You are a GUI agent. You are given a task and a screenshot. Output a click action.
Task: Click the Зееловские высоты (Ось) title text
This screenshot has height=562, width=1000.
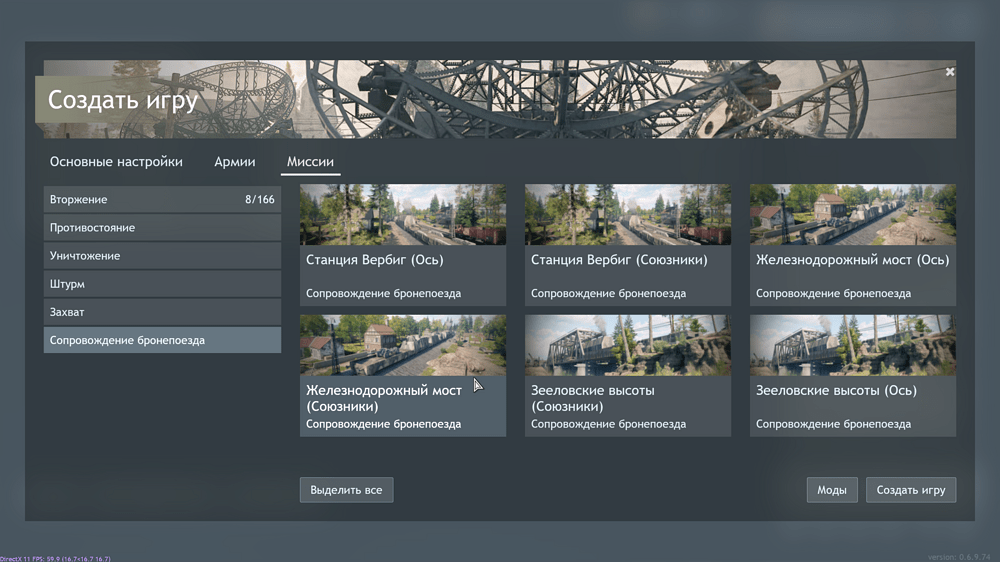[836, 390]
